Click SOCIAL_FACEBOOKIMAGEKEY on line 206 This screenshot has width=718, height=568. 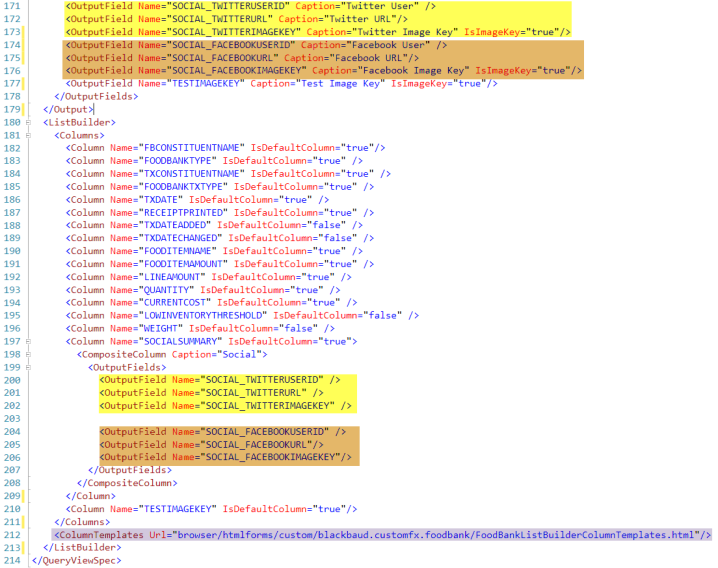pyautogui.click(x=270, y=457)
